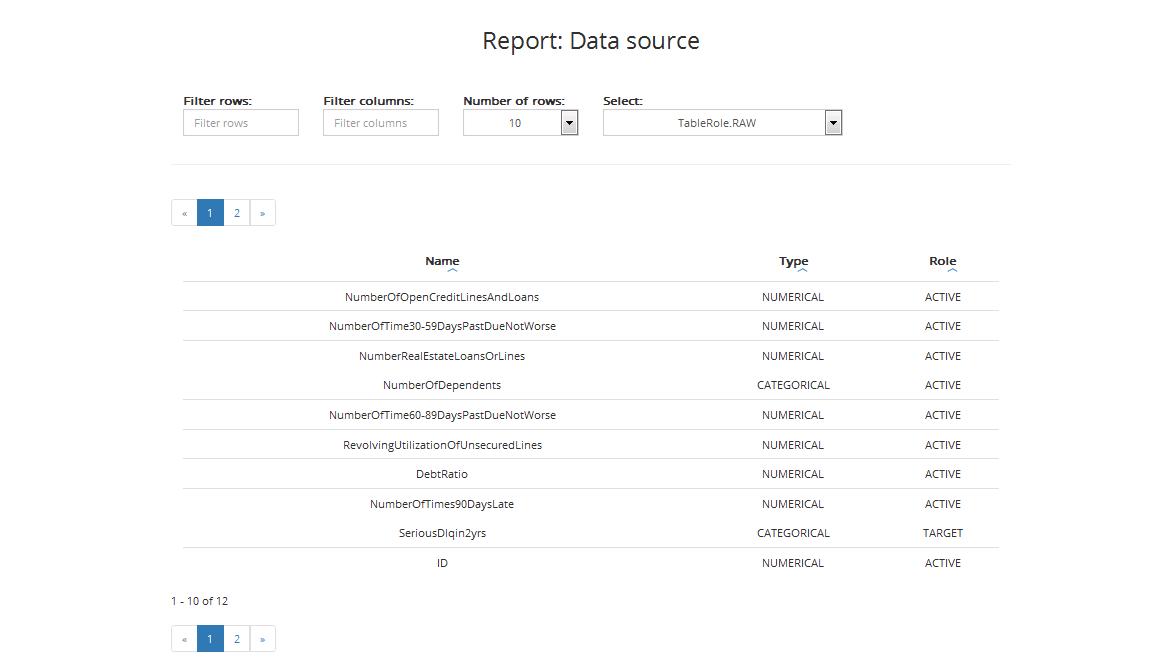
Task: Click bottom pagination » next arrow
Action: coord(262,639)
